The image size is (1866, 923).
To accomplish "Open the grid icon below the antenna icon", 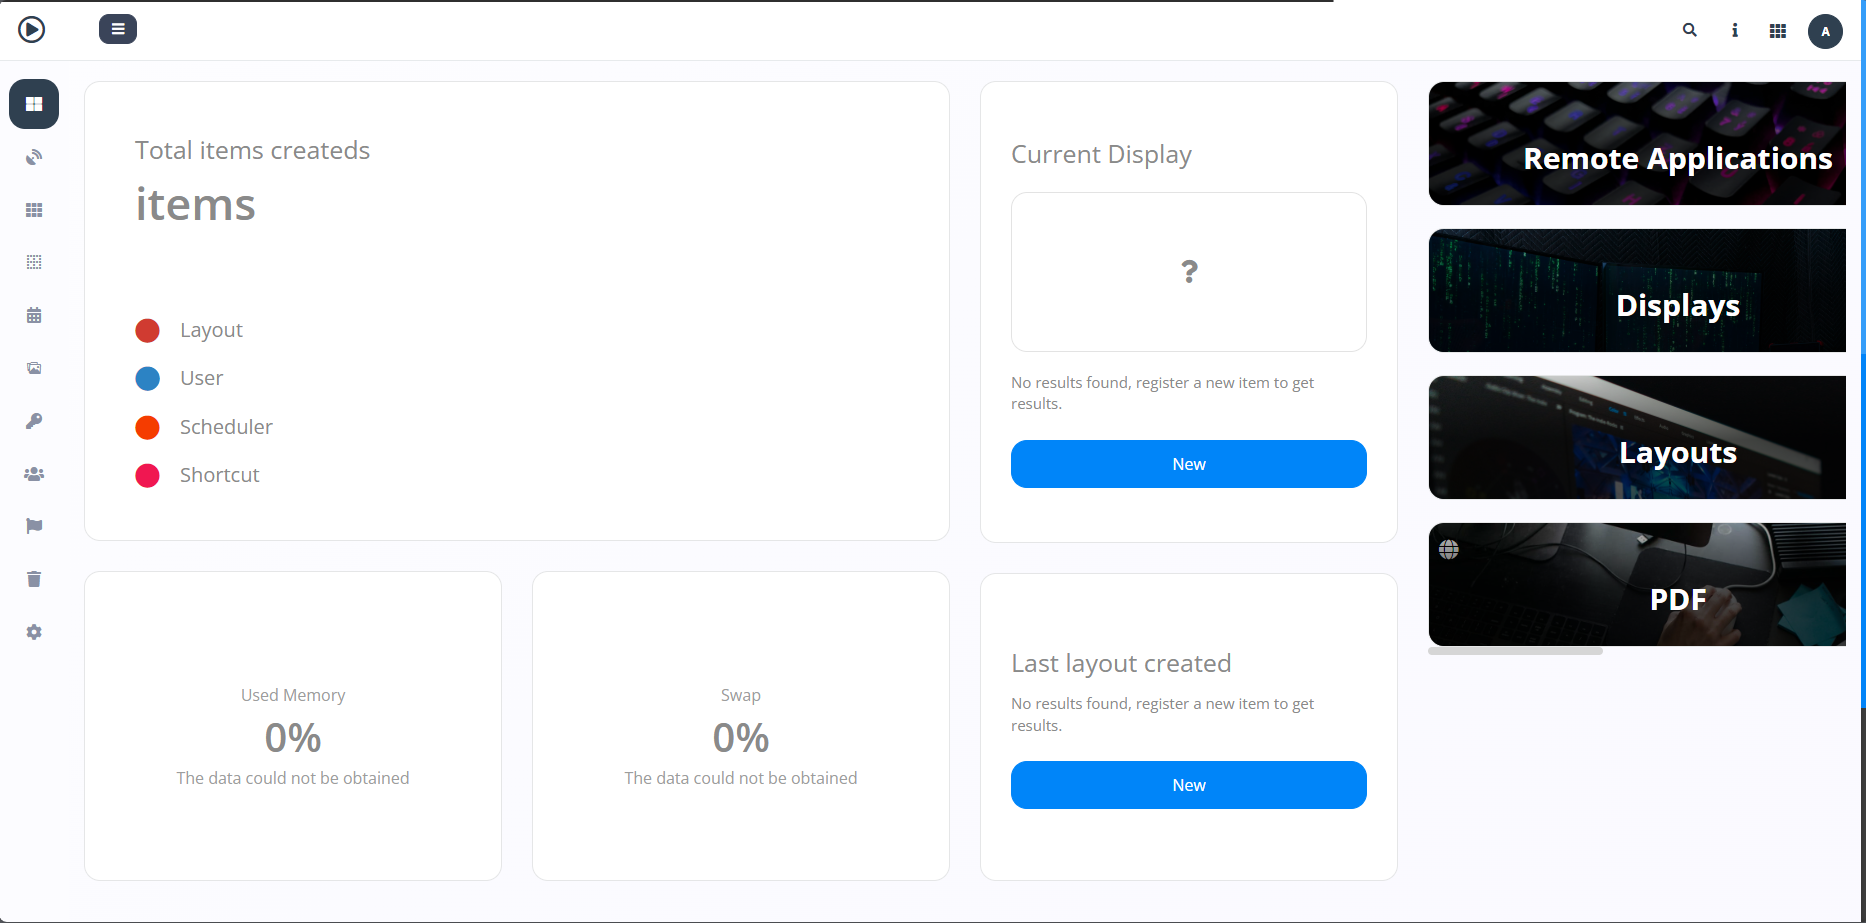I will click(x=33, y=209).
